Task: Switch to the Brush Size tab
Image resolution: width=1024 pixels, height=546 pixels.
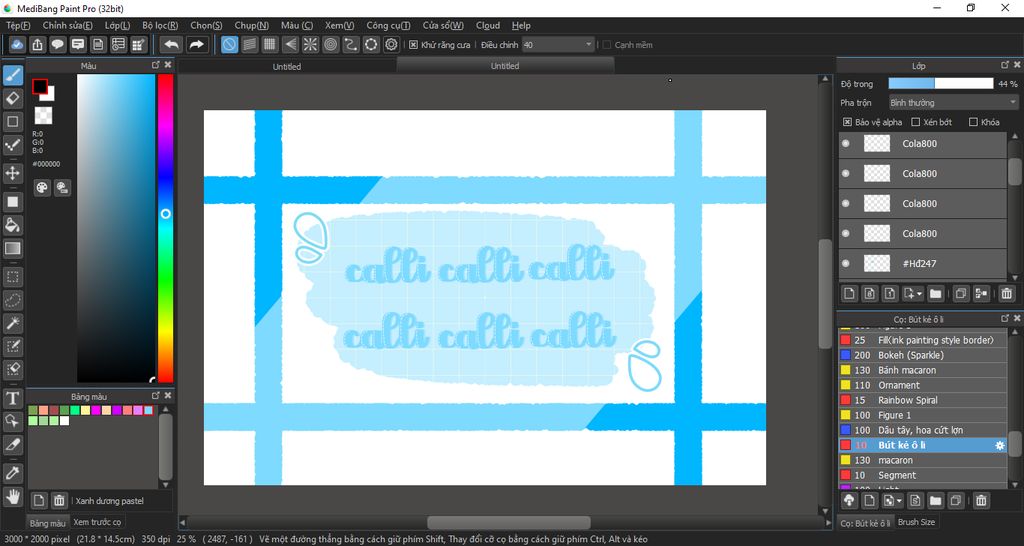Action: pyautogui.click(x=916, y=522)
